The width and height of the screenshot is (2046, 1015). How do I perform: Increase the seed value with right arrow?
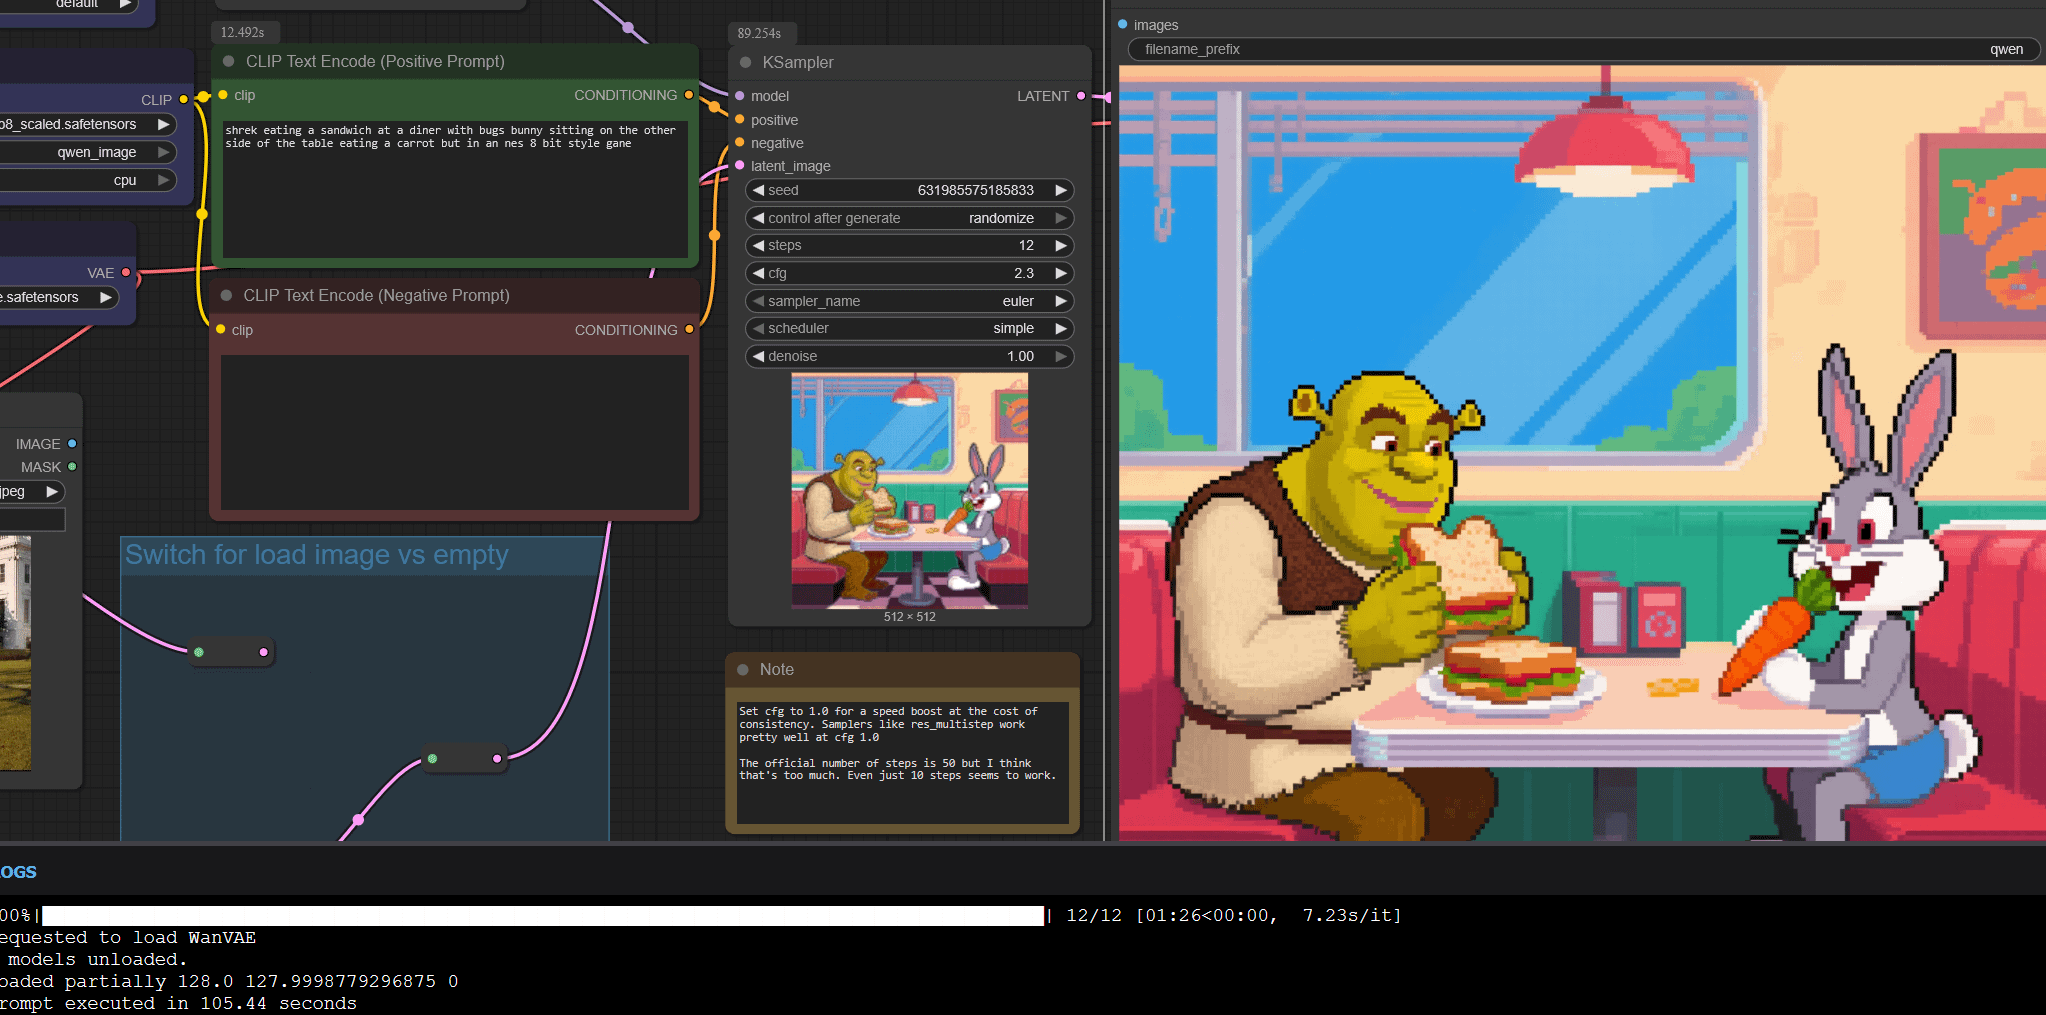1061,190
